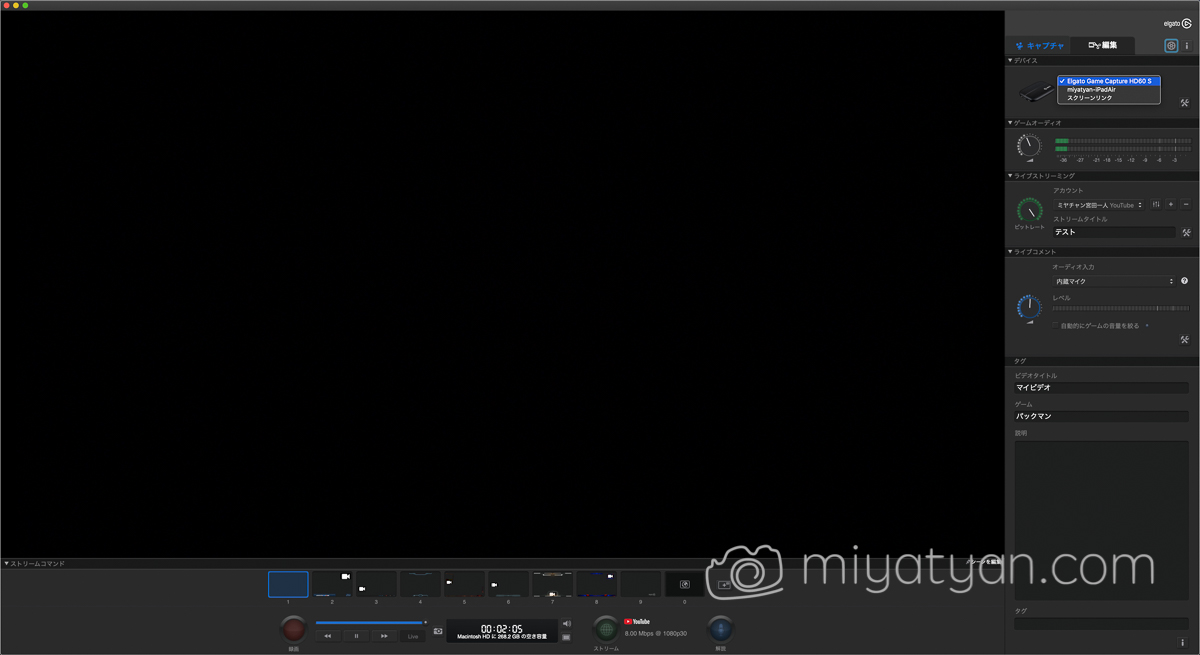Open device settings with the wrench icon
Image resolution: width=1200 pixels, height=655 pixels.
pyautogui.click(x=1184, y=102)
